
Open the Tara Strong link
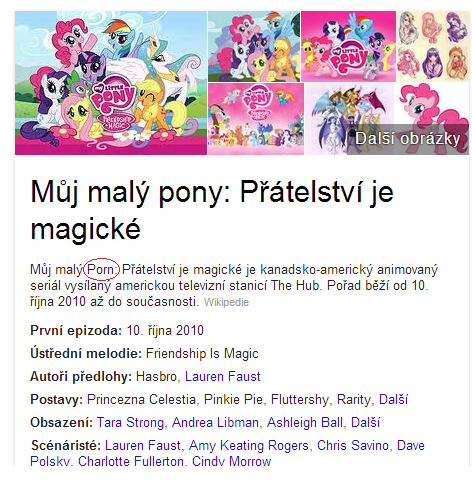click(130, 423)
